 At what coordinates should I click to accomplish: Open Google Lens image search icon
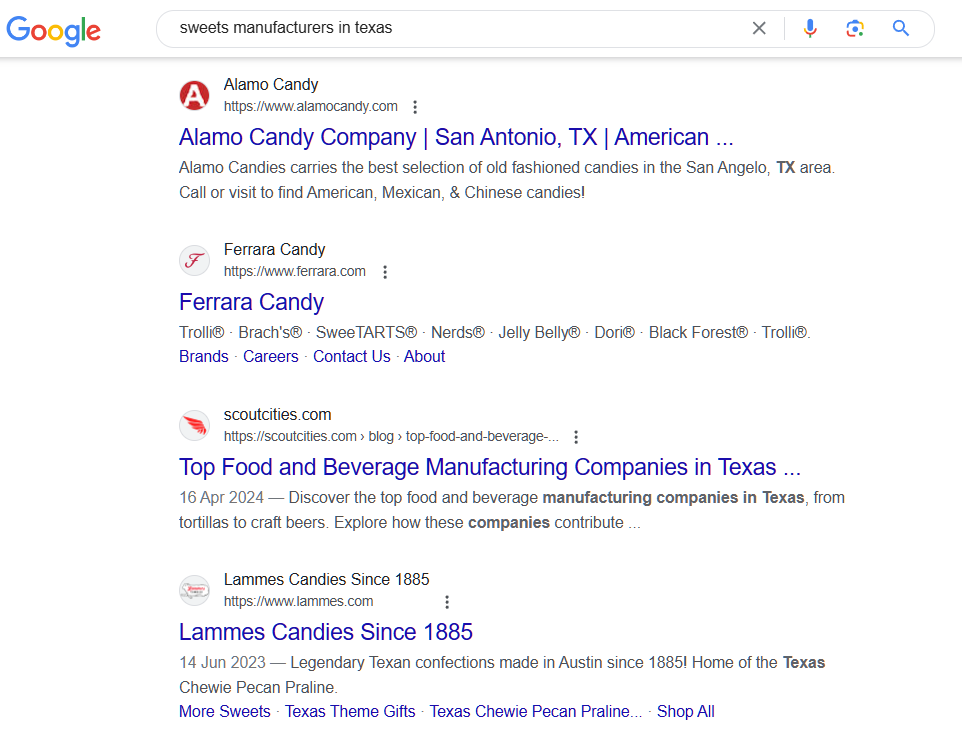[x=855, y=28]
